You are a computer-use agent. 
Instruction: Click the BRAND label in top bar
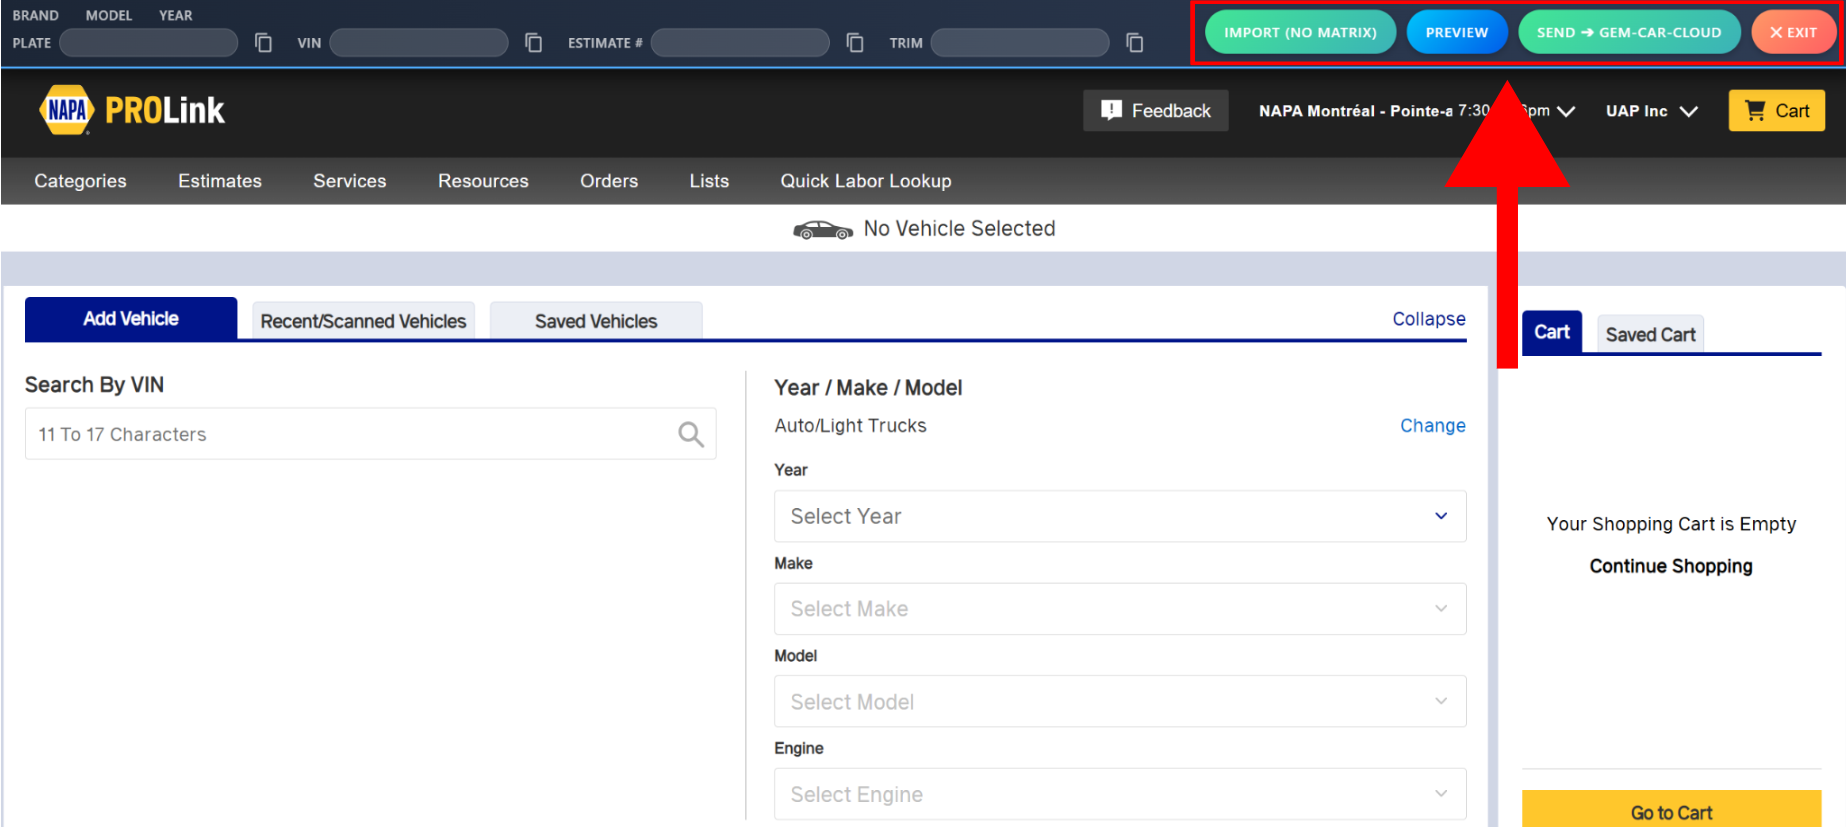36,16
